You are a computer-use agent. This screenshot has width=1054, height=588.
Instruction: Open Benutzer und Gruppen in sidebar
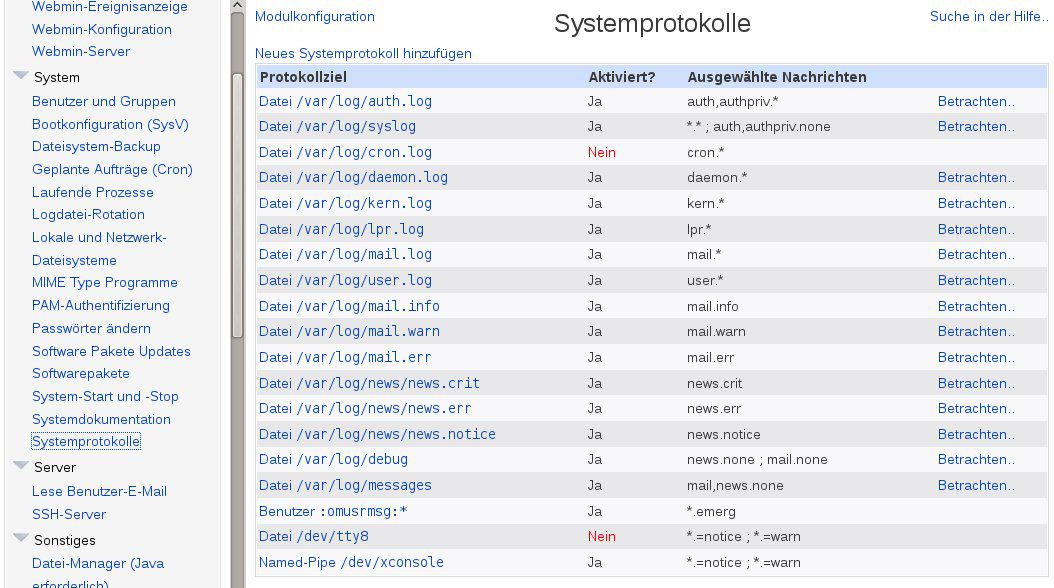[x=103, y=101]
